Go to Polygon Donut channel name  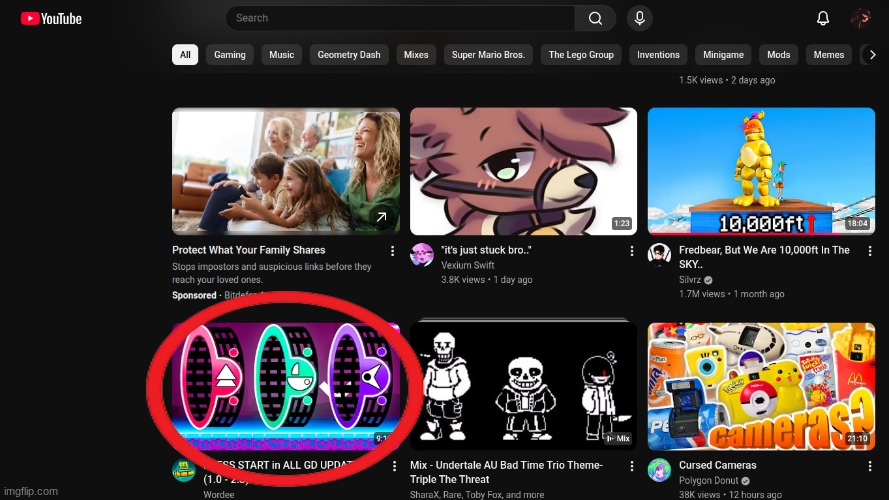click(x=709, y=481)
